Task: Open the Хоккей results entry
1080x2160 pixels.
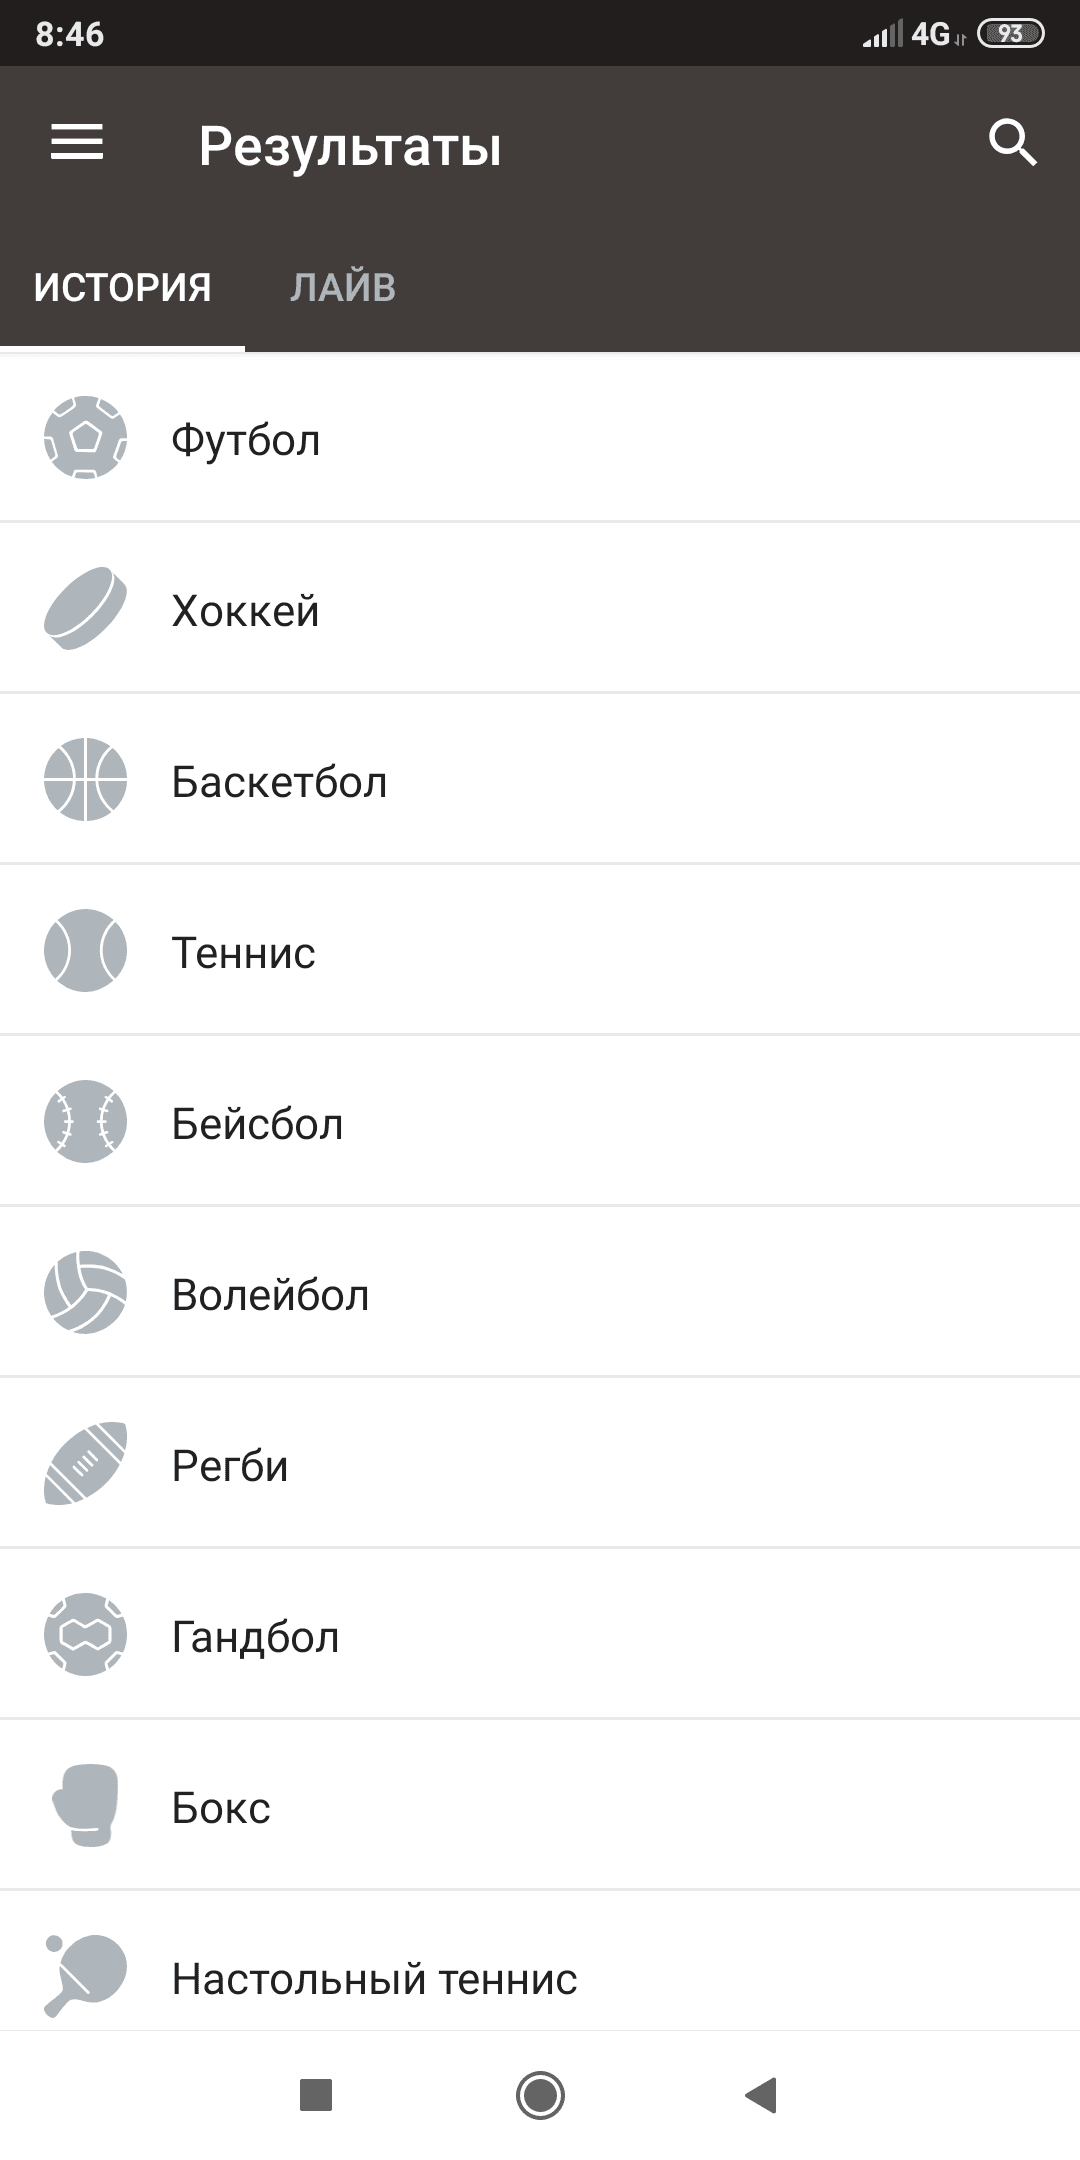Action: (x=246, y=611)
